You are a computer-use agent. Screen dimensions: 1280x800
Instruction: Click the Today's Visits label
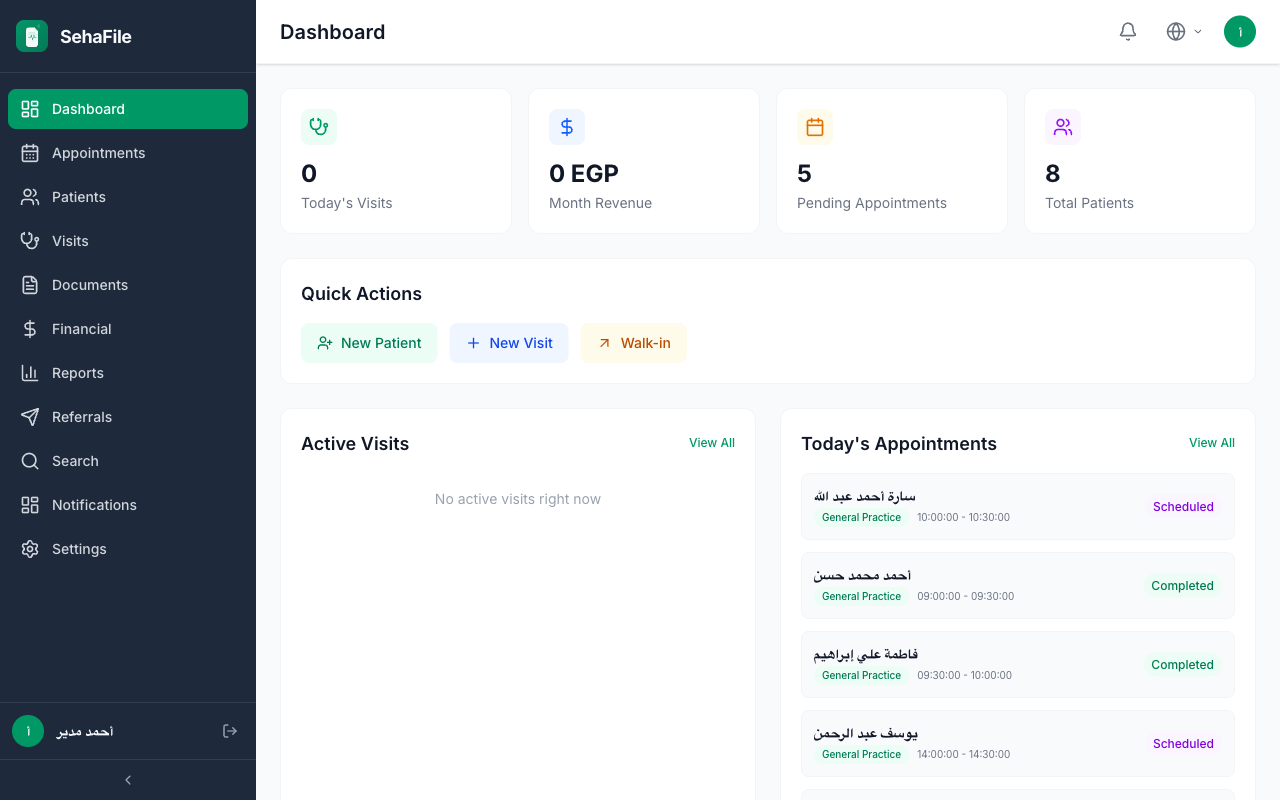pyautogui.click(x=347, y=203)
